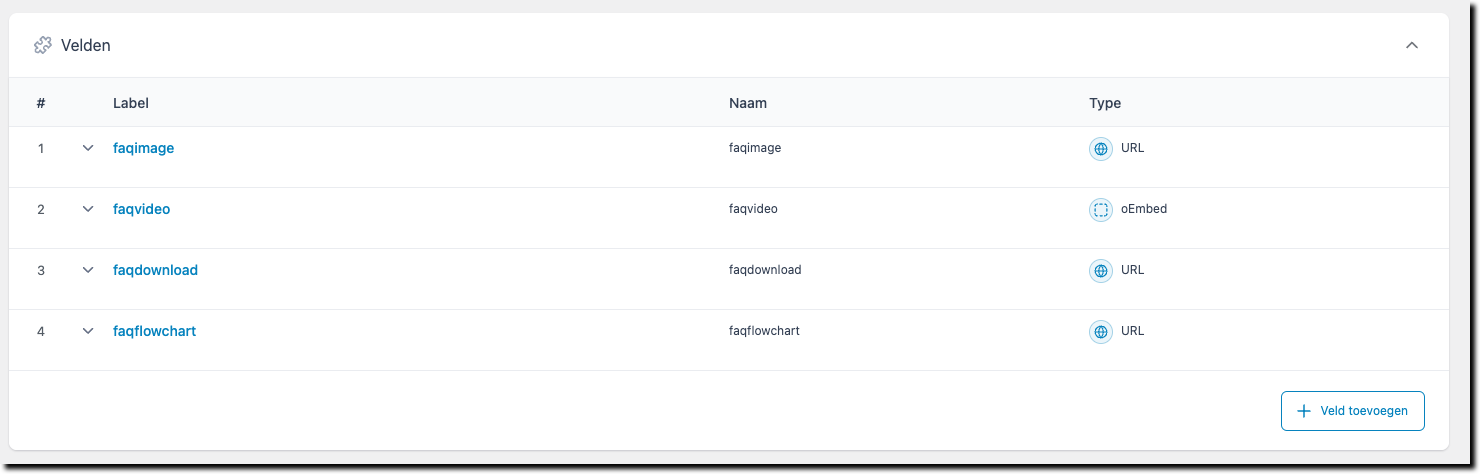Open the faqvideo field label link
The width and height of the screenshot is (1480, 474).
pos(142,209)
